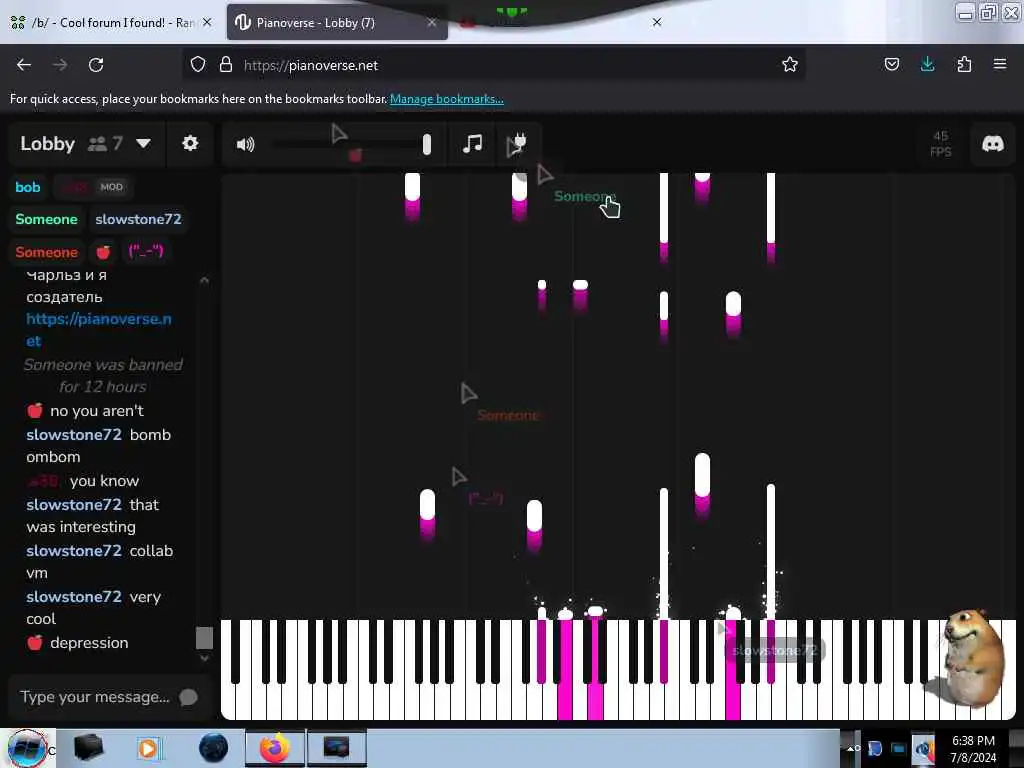Click the chat scrollbar thumb
Screen dimensions: 1024x768
pos(204,638)
